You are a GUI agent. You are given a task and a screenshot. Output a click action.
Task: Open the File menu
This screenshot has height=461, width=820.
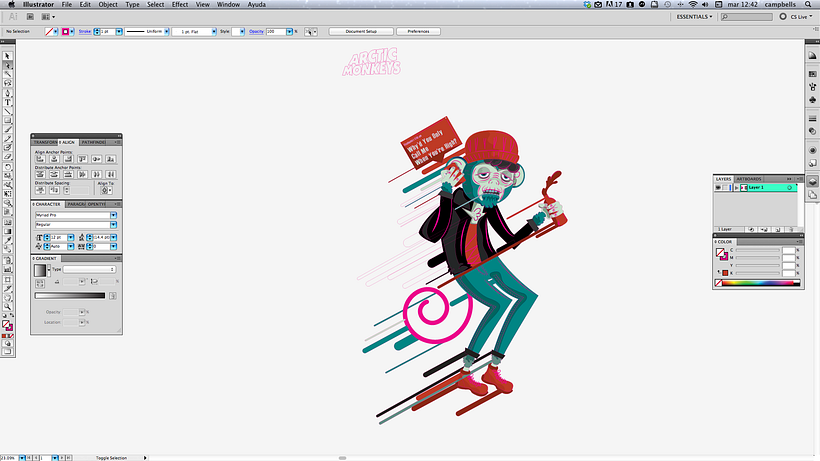66,4
